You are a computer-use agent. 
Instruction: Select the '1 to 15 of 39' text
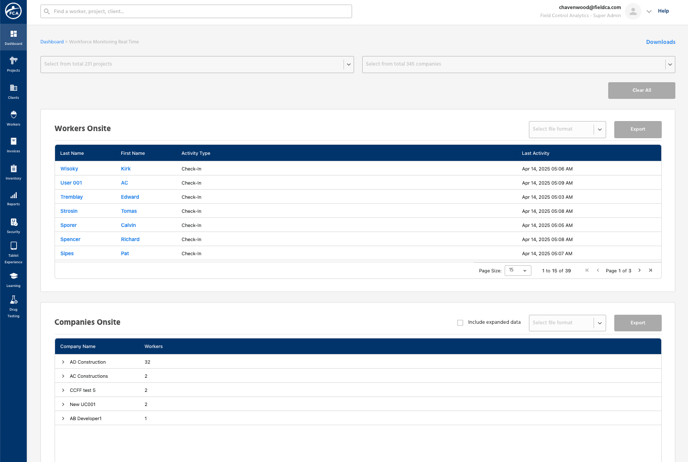556,271
